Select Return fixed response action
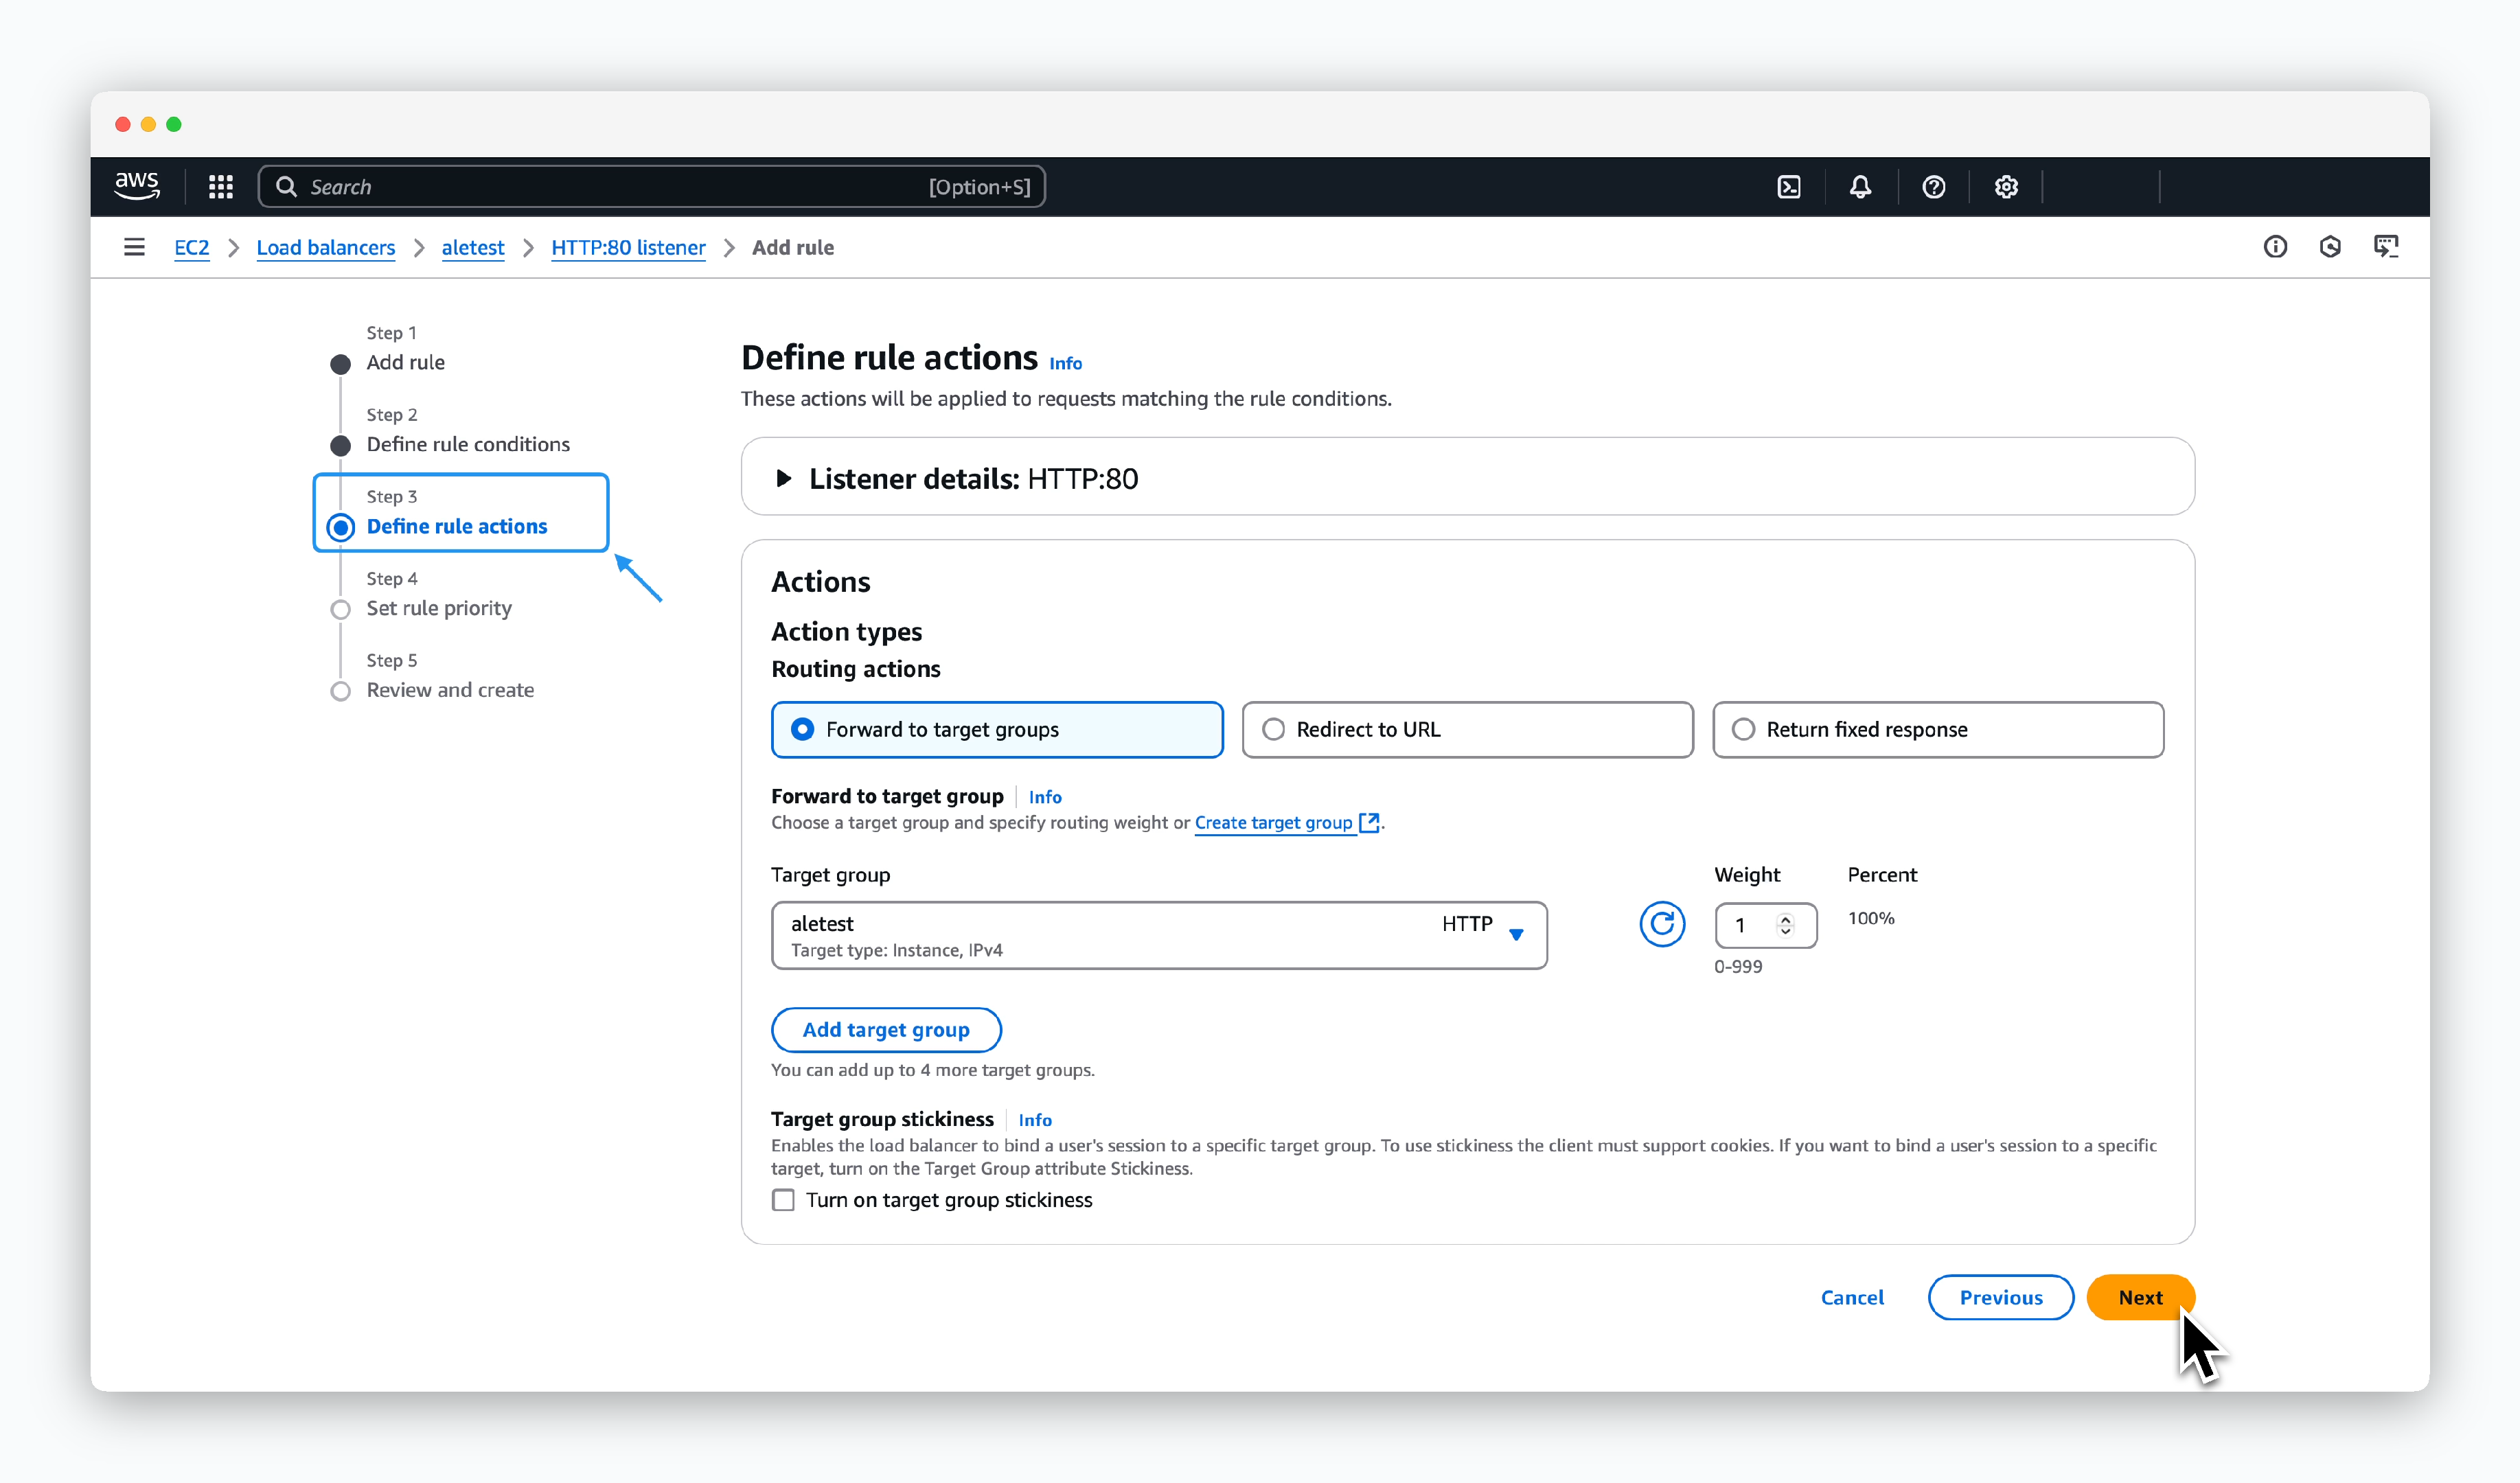The image size is (2520, 1483). coord(1937,729)
